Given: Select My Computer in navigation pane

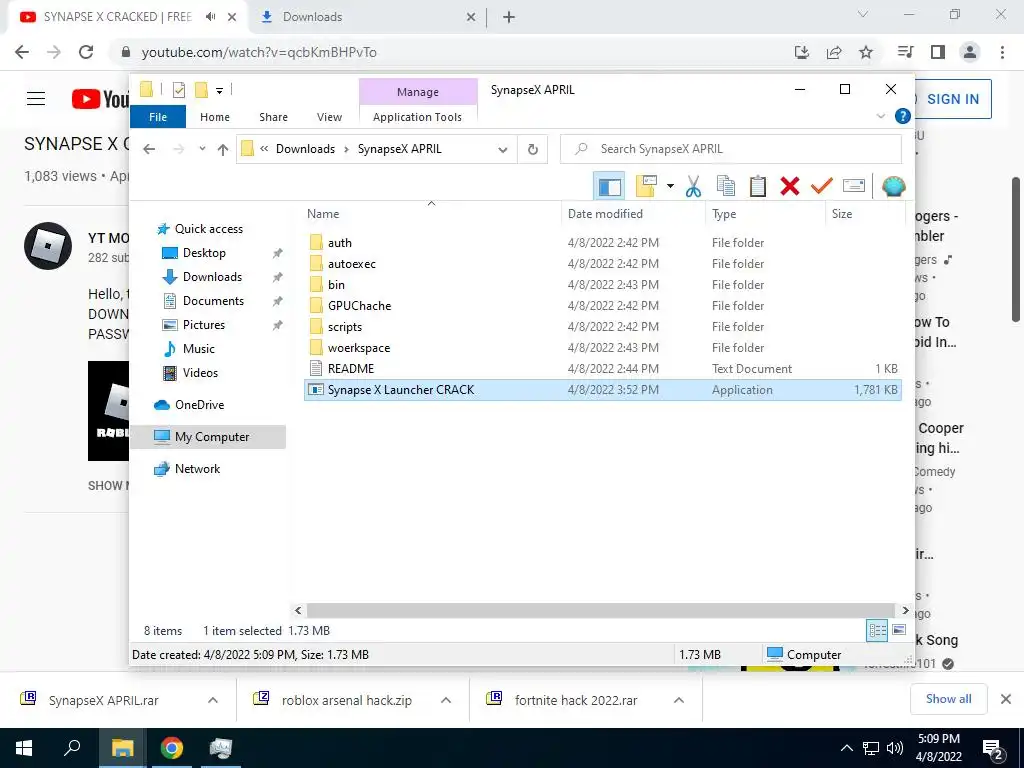Looking at the screenshot, I should [x=212, y=437].
